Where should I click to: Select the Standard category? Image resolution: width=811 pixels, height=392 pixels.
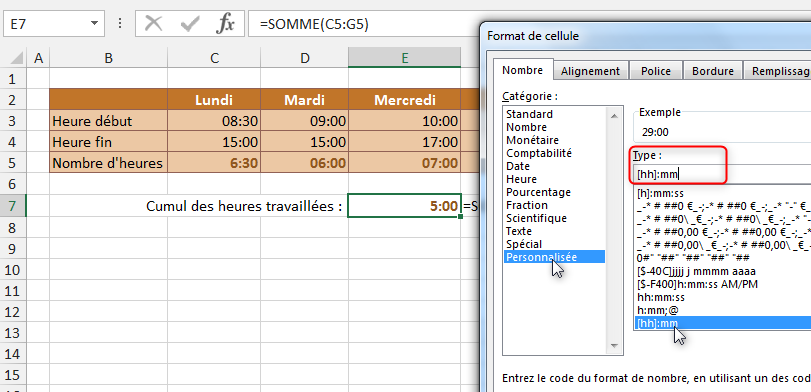pyautogui.click(x=529, y=114)
